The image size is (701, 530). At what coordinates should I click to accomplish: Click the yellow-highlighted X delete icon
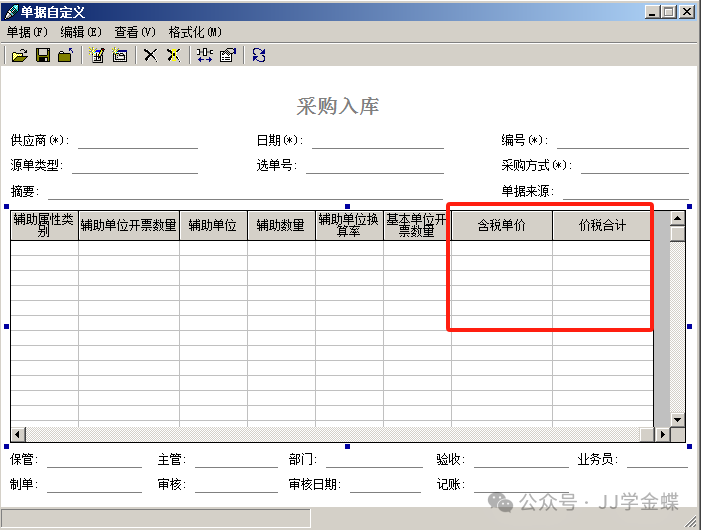[x=173, y=56]
